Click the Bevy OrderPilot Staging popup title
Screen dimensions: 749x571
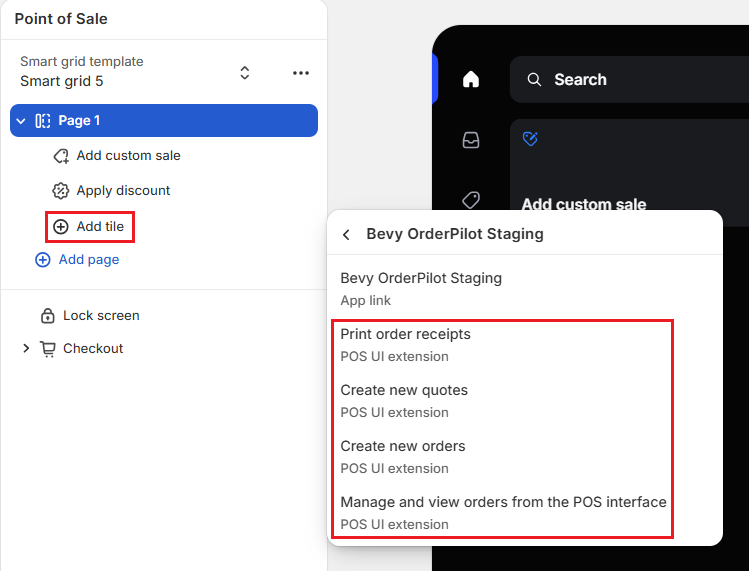(455, 234)
